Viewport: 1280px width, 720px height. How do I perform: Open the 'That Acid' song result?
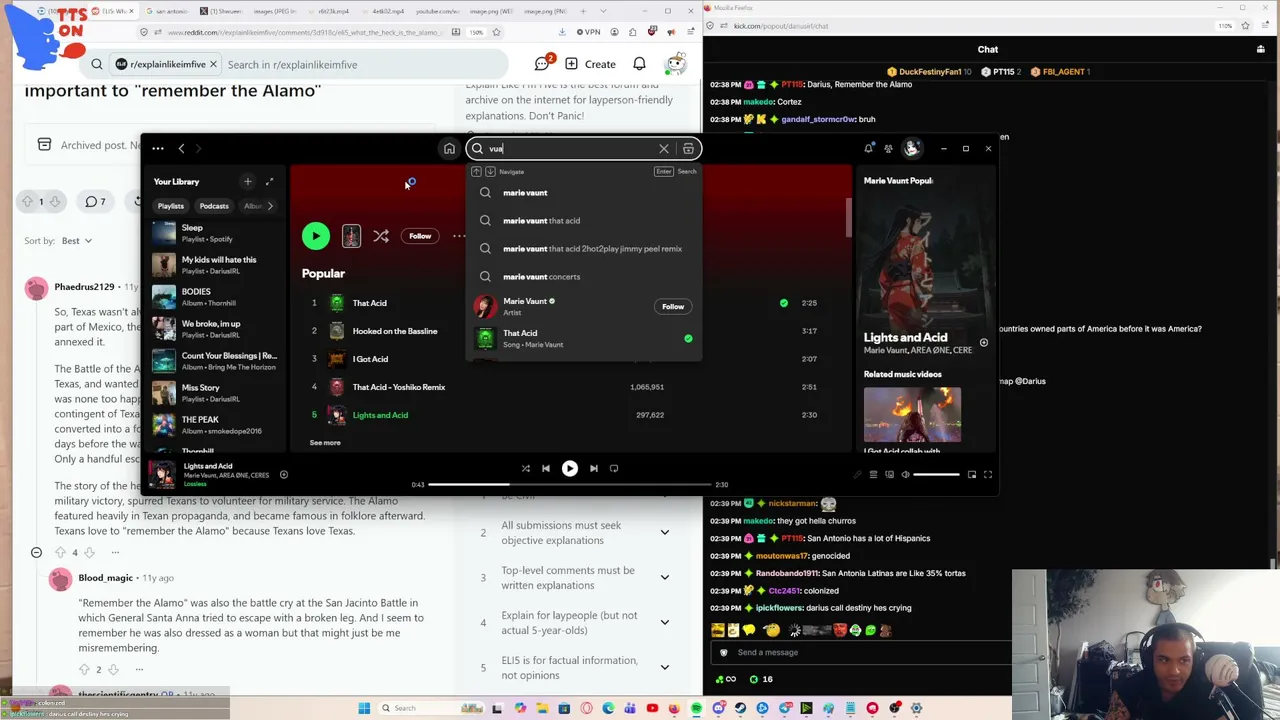point(584,339)
